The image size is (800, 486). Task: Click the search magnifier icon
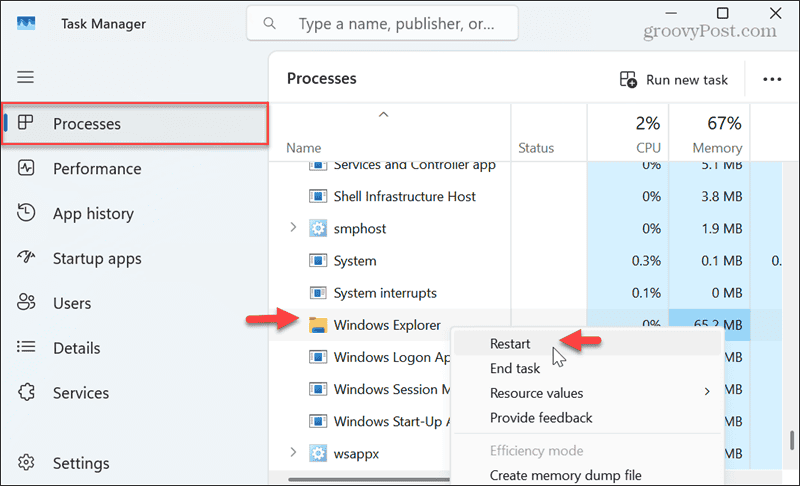click(269, 23)
